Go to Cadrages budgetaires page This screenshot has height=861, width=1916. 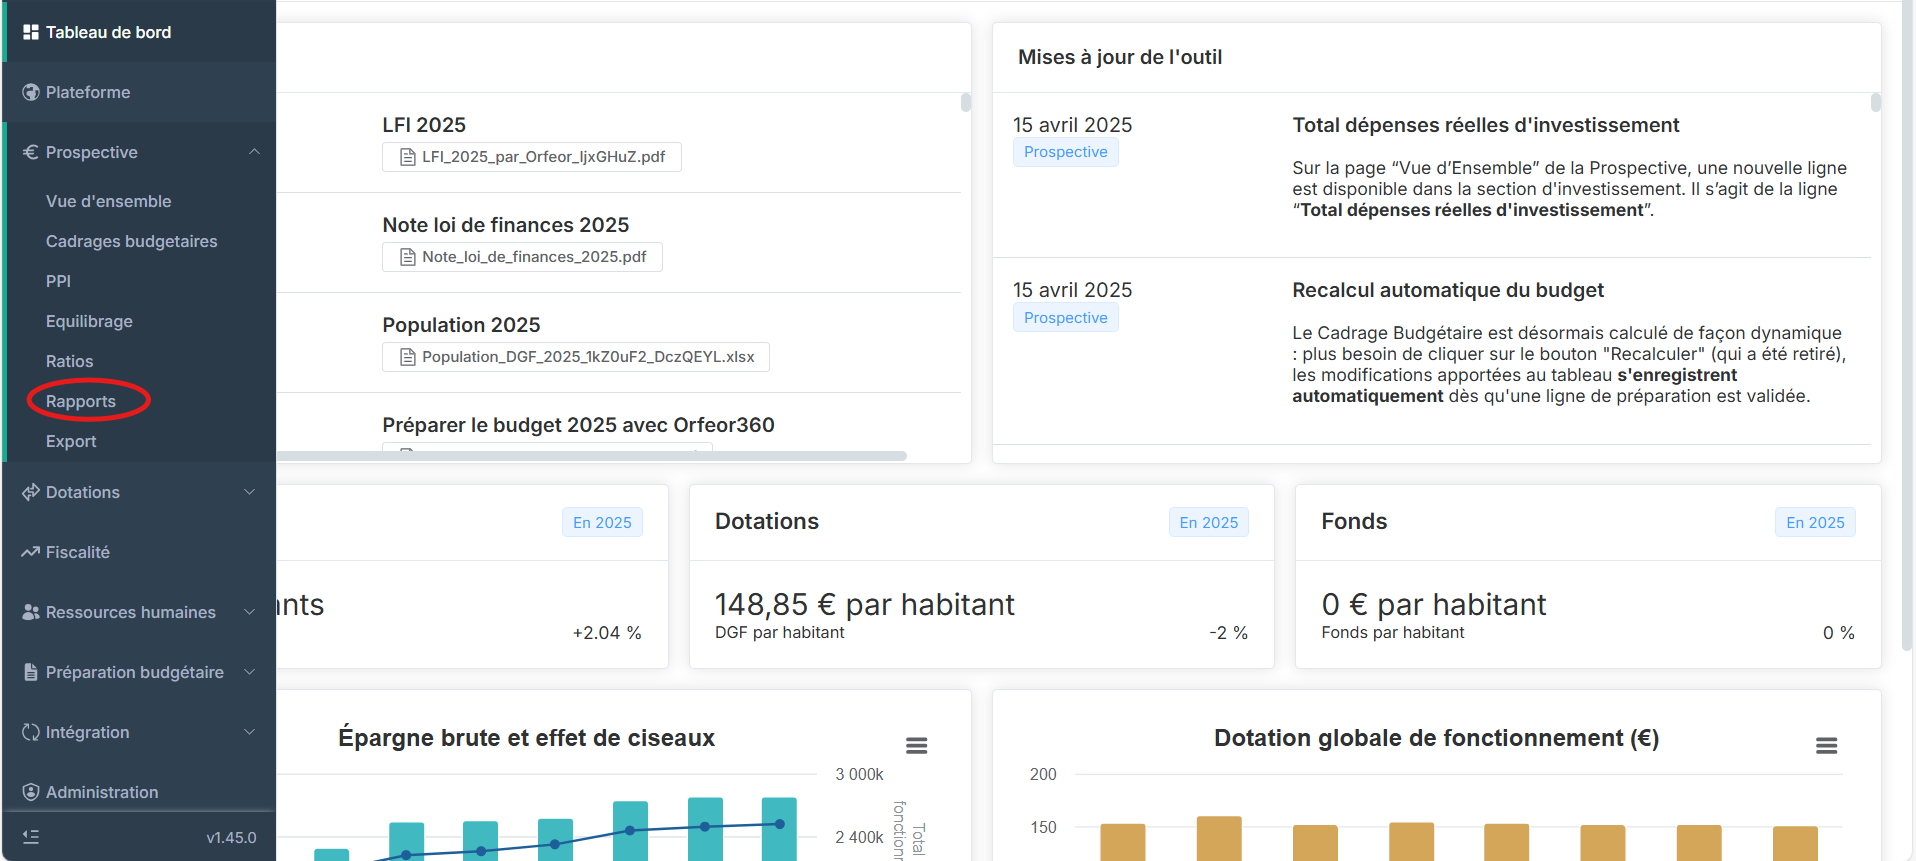pyautogui.click(x=131, y=241)
